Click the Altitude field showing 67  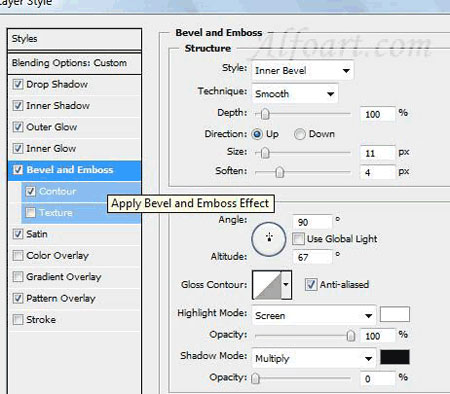[312, 257]
